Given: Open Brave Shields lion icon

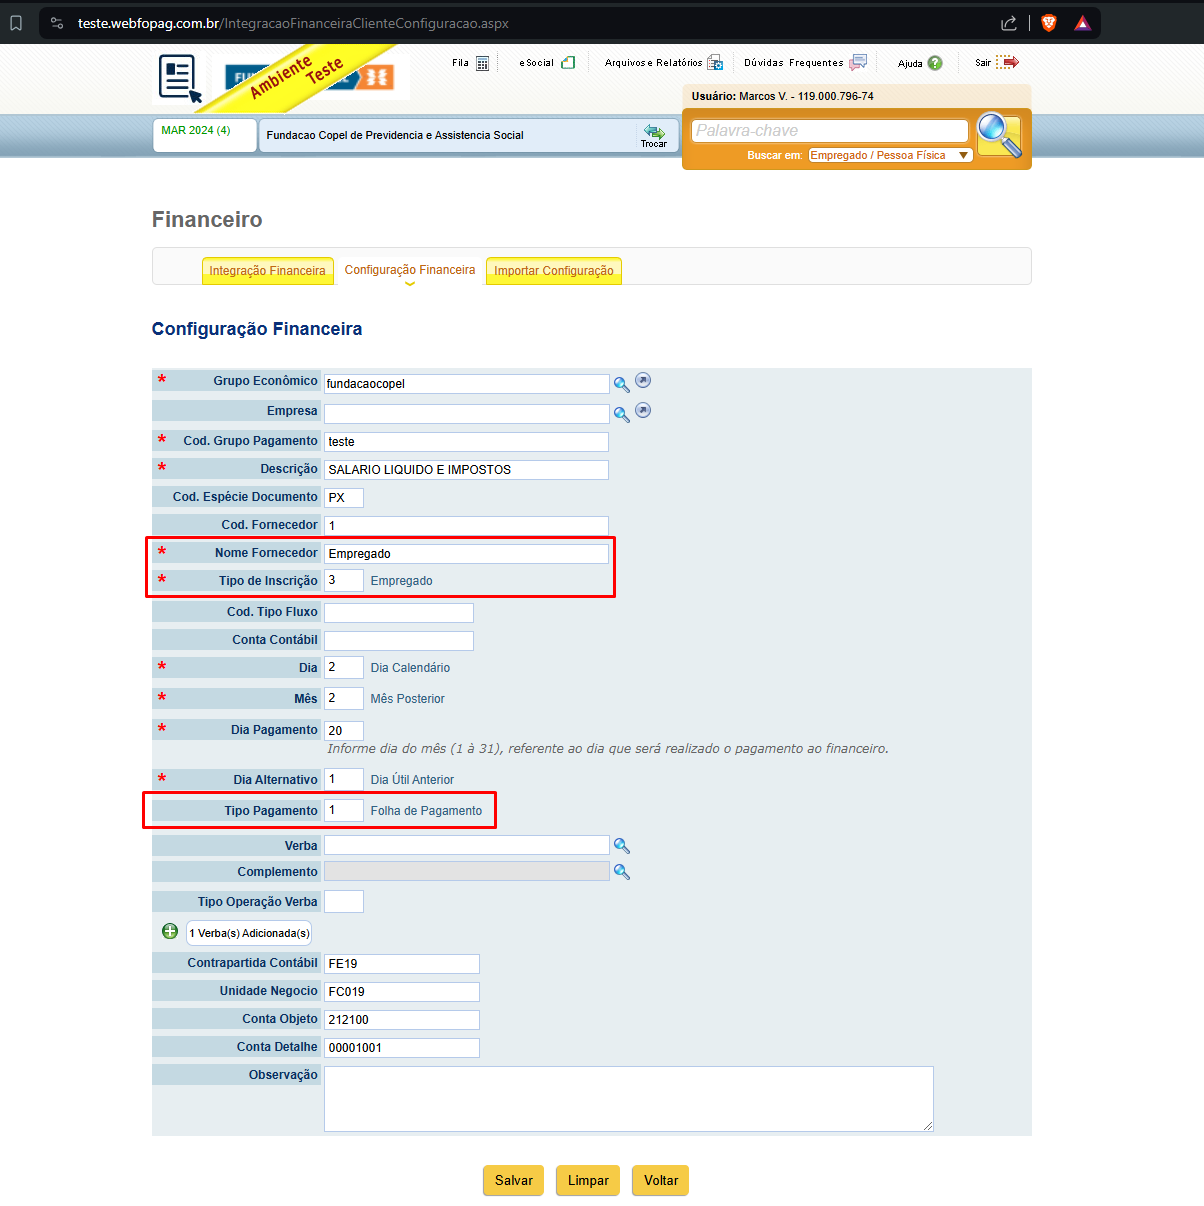Looking at the screenshot, I should click(x=1049, y=23).
